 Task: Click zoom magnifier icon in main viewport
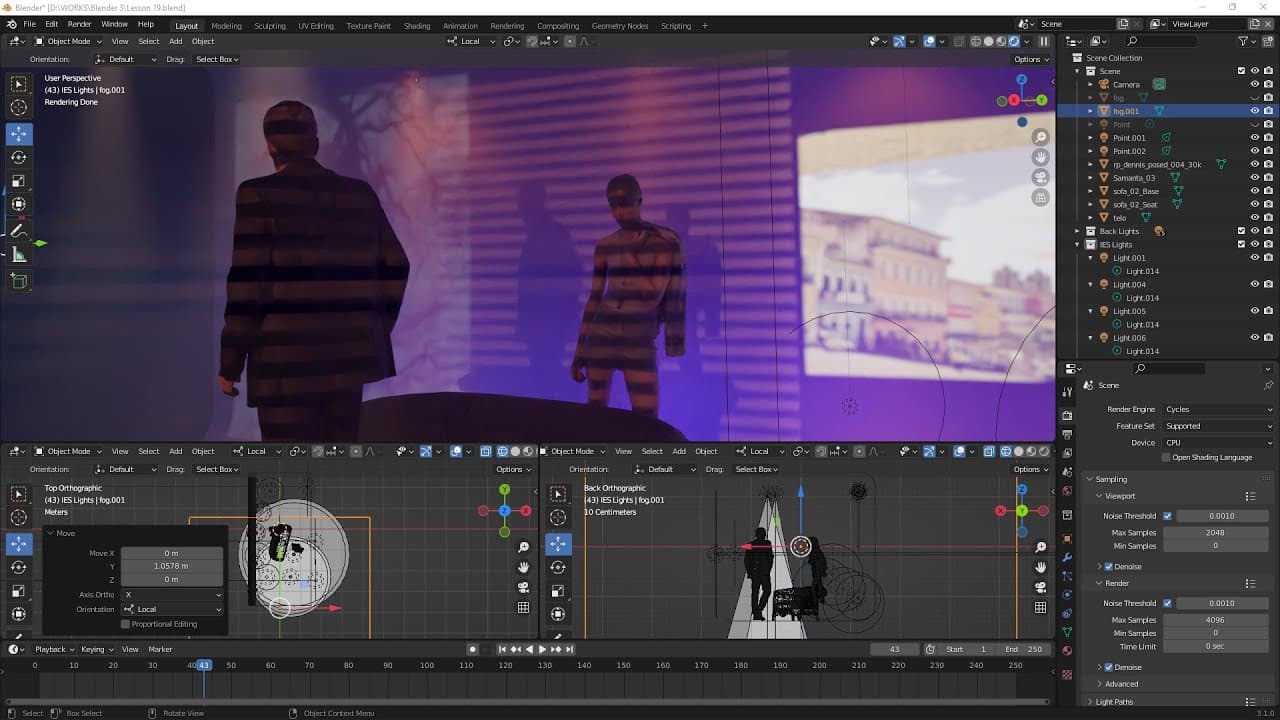pyautogui.click(x=1041, y=137)
